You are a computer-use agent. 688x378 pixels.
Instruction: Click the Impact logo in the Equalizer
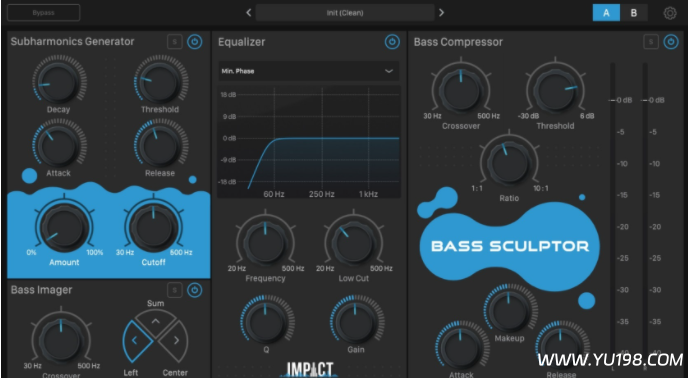tap(310, 370)
